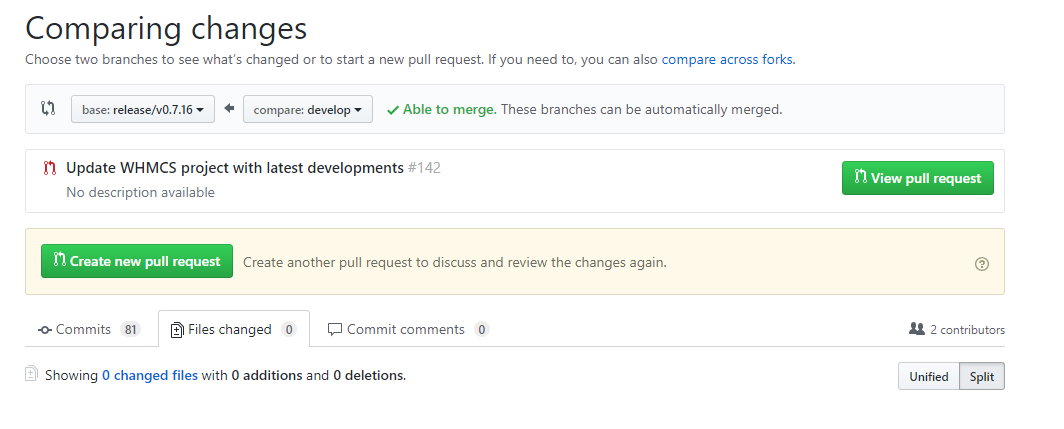Image resolution: width=1064 pixels, height=429 pixels.
Task: Click the left arrow between branch selectors
Action: pyautogui.click(x=229, y=109)
